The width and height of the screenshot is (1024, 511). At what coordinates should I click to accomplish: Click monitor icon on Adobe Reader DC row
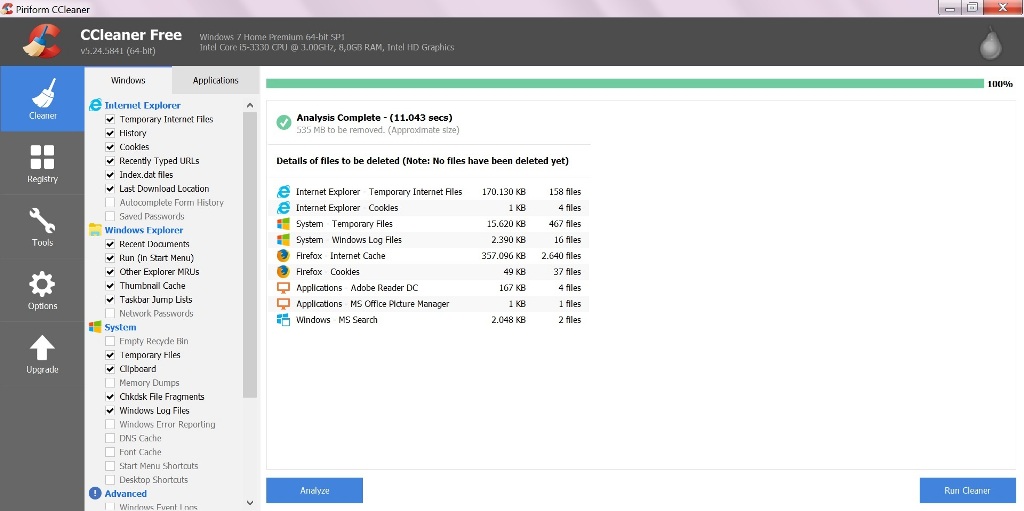pyautogui.click(x=283, y=288)
